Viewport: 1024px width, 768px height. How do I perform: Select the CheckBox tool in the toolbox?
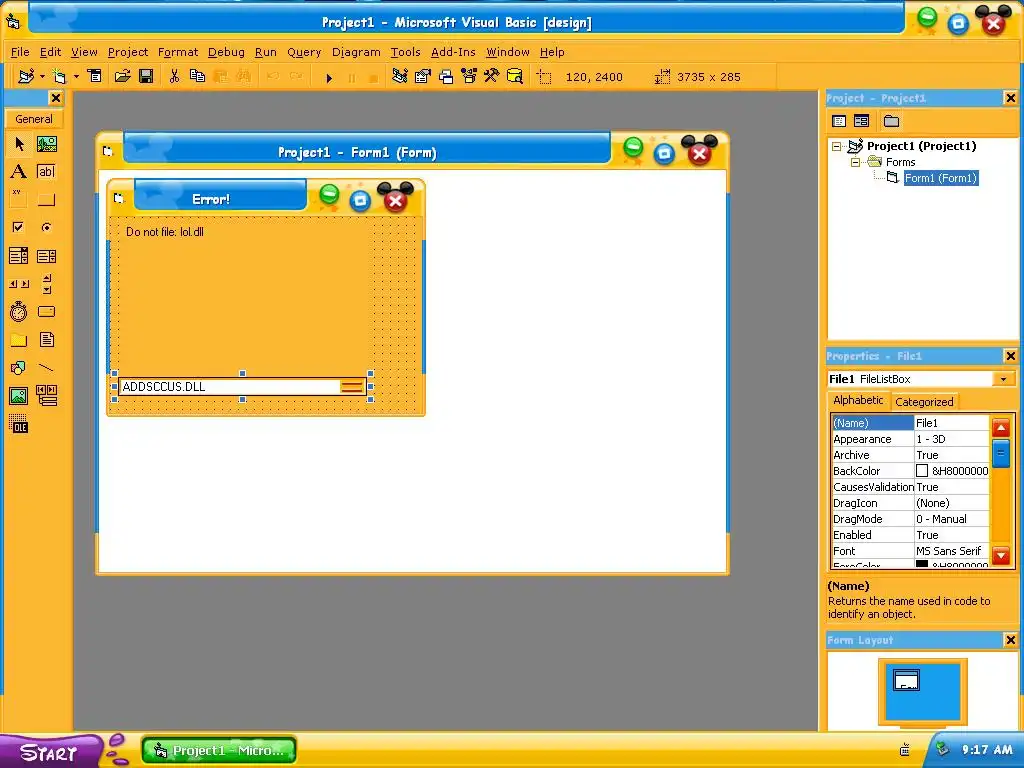click(19, 227)
